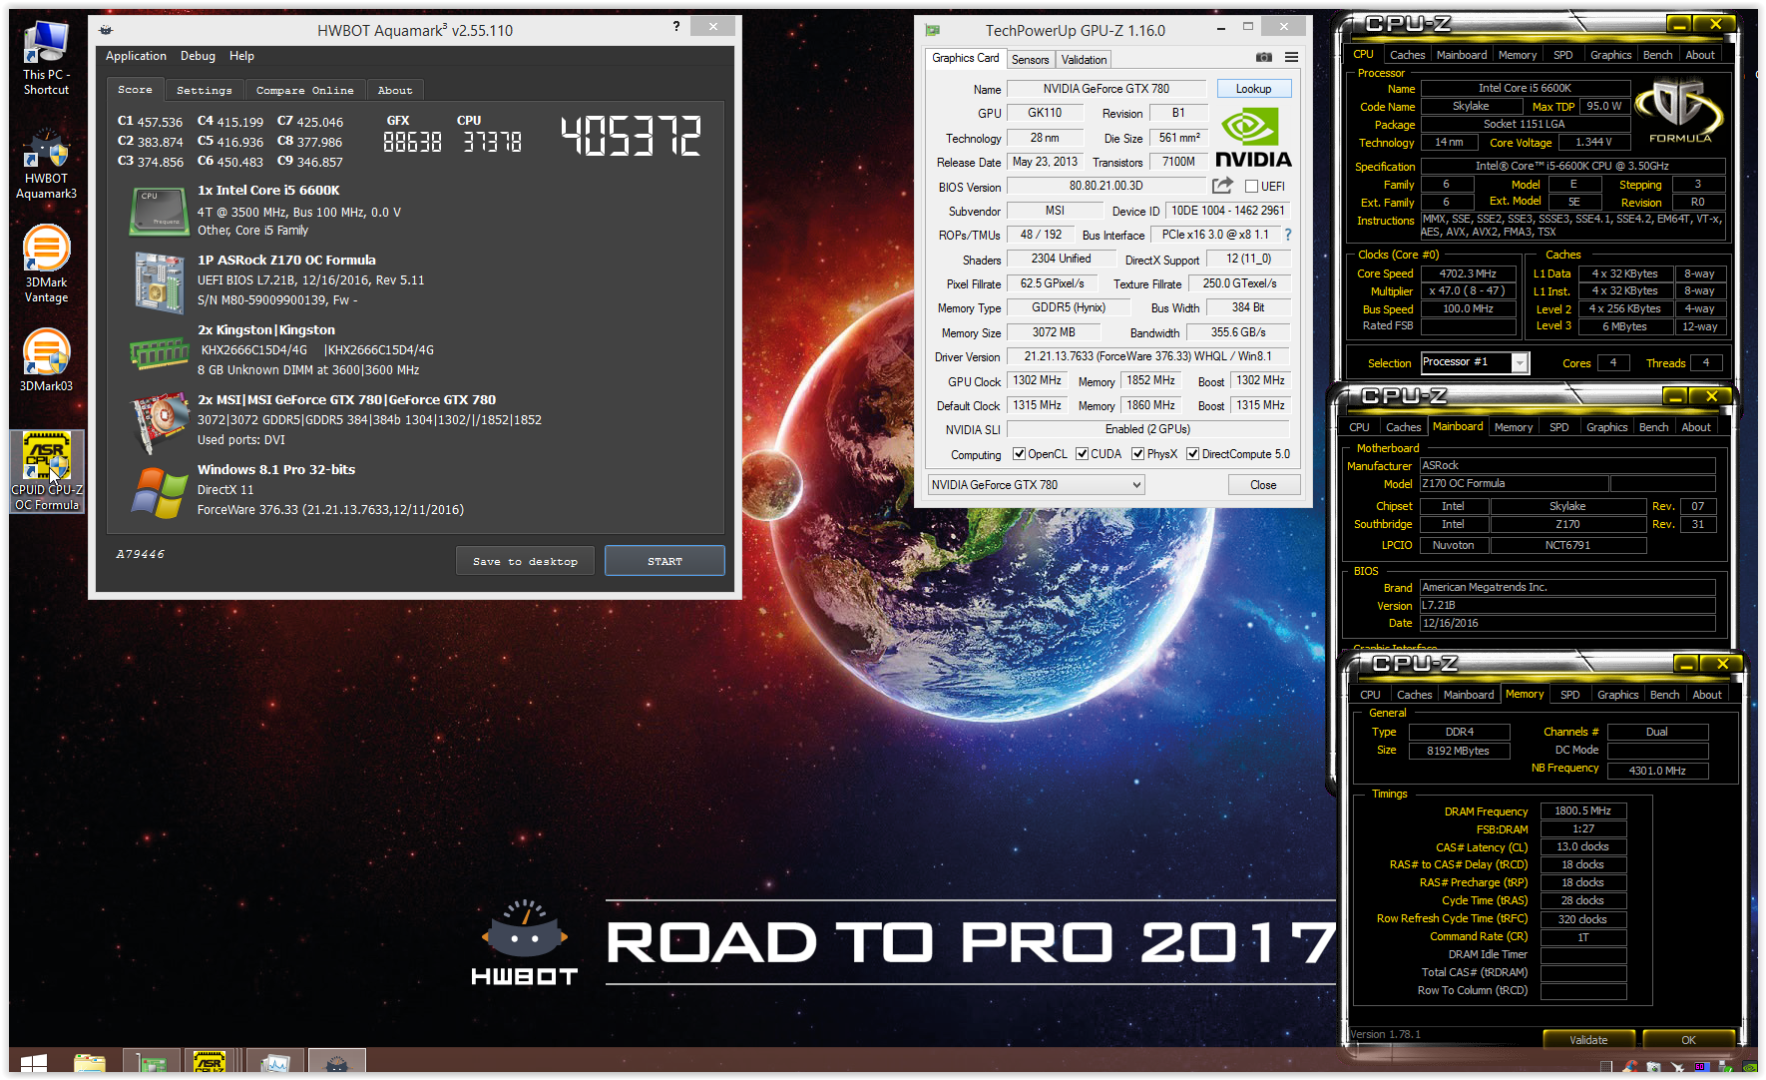Screen dimensions: 1766x1080
Task: Open Graphics tab in the Mainboard CPU-Z window
Action: coord(1607,427)
